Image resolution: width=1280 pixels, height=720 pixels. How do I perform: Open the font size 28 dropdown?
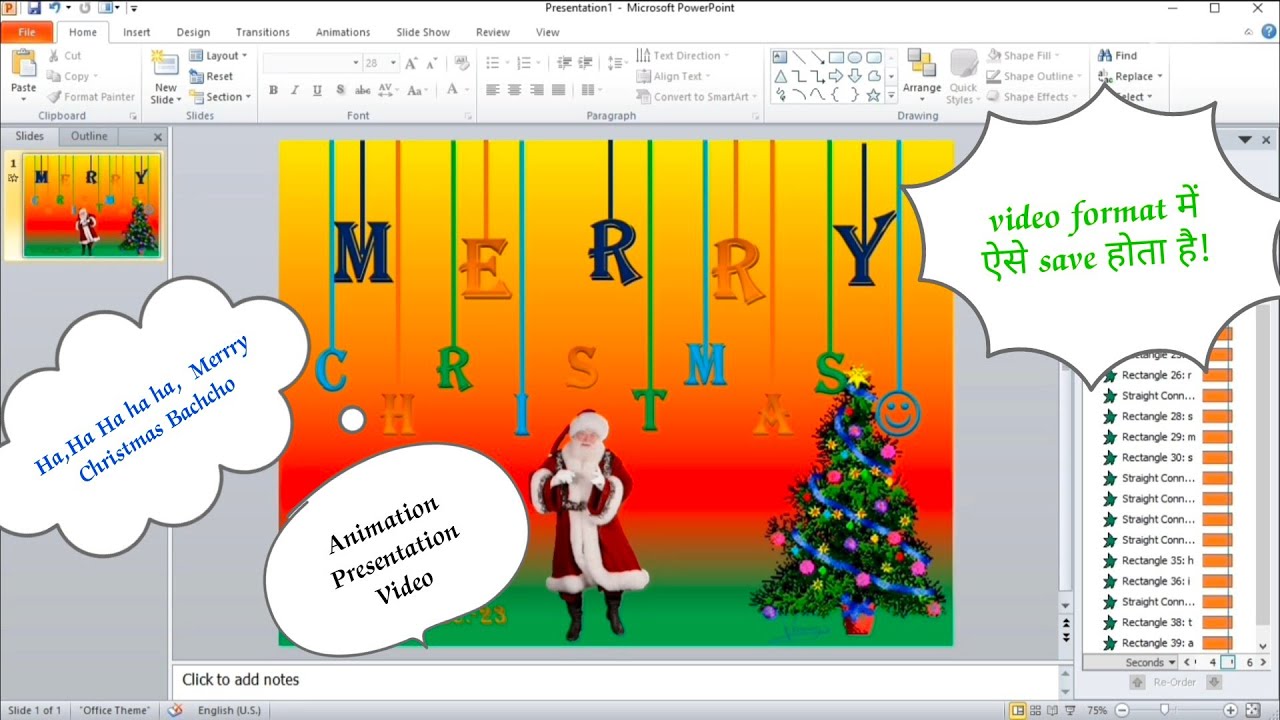tap(393, 63)
